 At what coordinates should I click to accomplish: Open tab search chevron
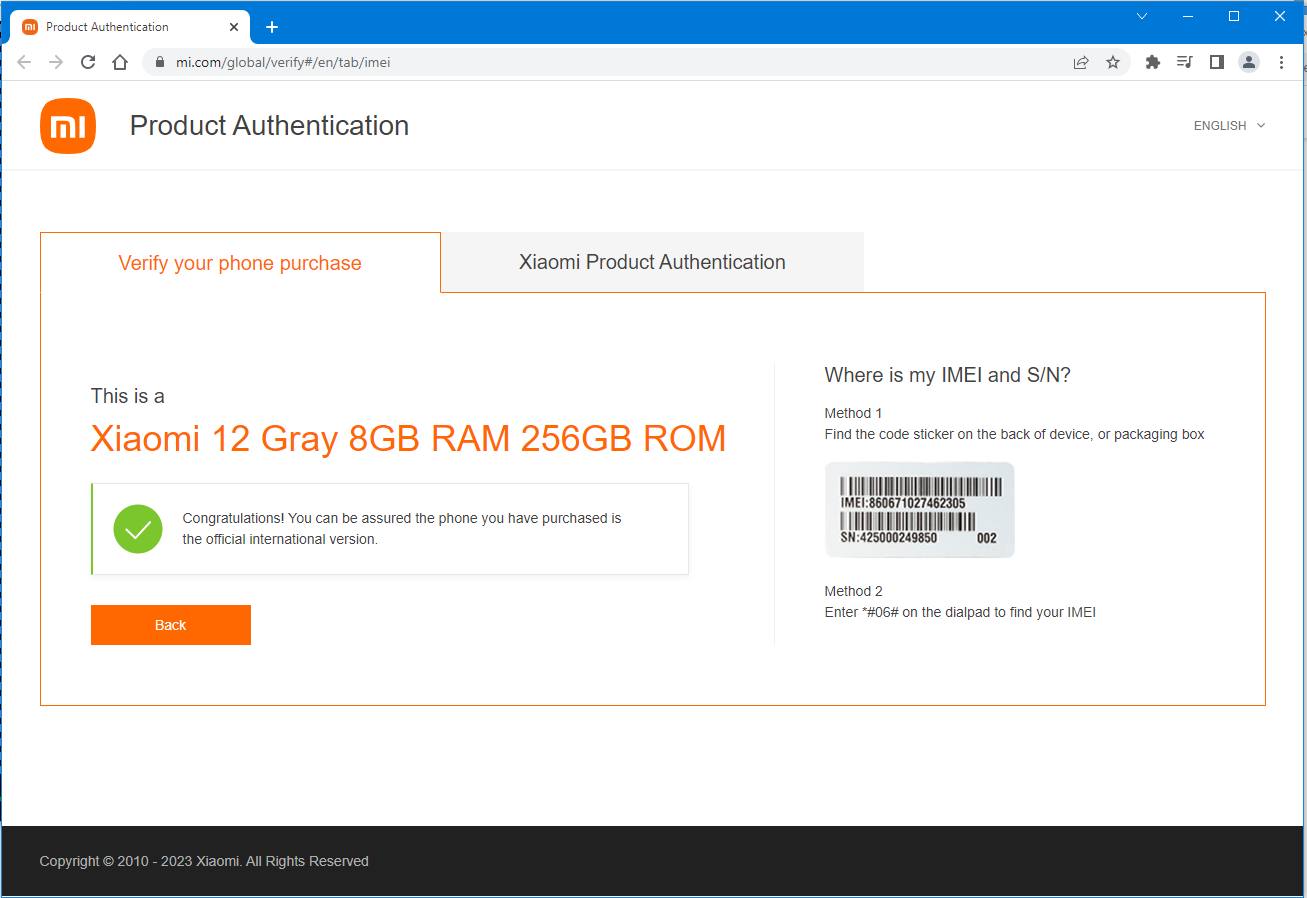[x=1142, y=16]
